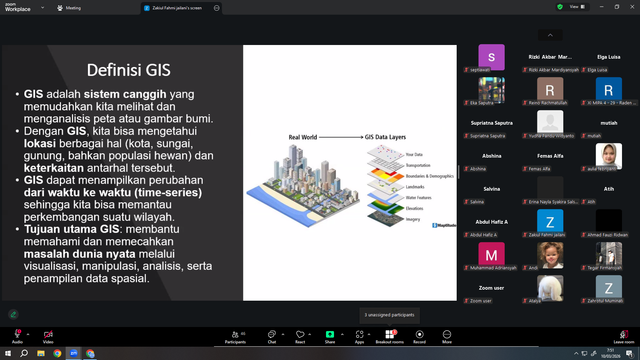Open File Explorer from the taskbar
Viewport: 640px width, 360px height.
(x=41, y=353)
